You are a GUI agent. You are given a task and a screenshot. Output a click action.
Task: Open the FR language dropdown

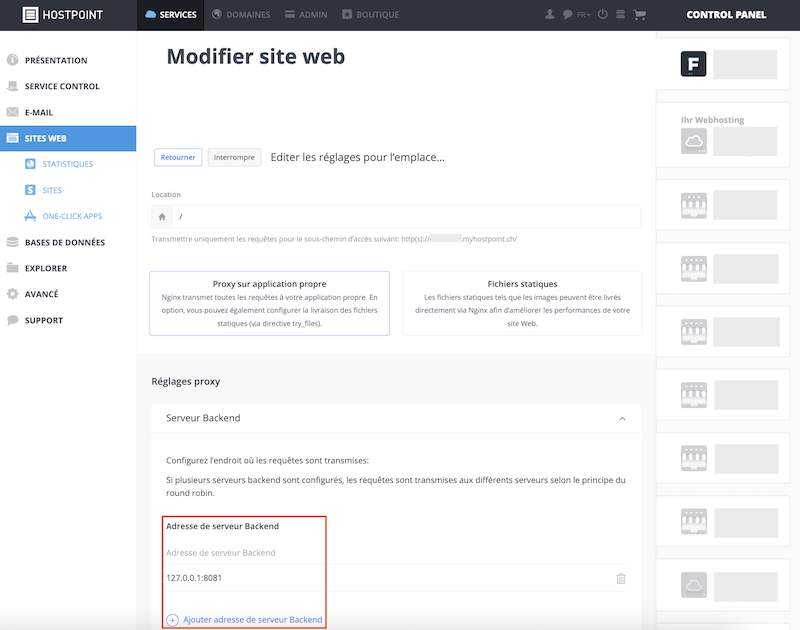(x=584, y=15)
